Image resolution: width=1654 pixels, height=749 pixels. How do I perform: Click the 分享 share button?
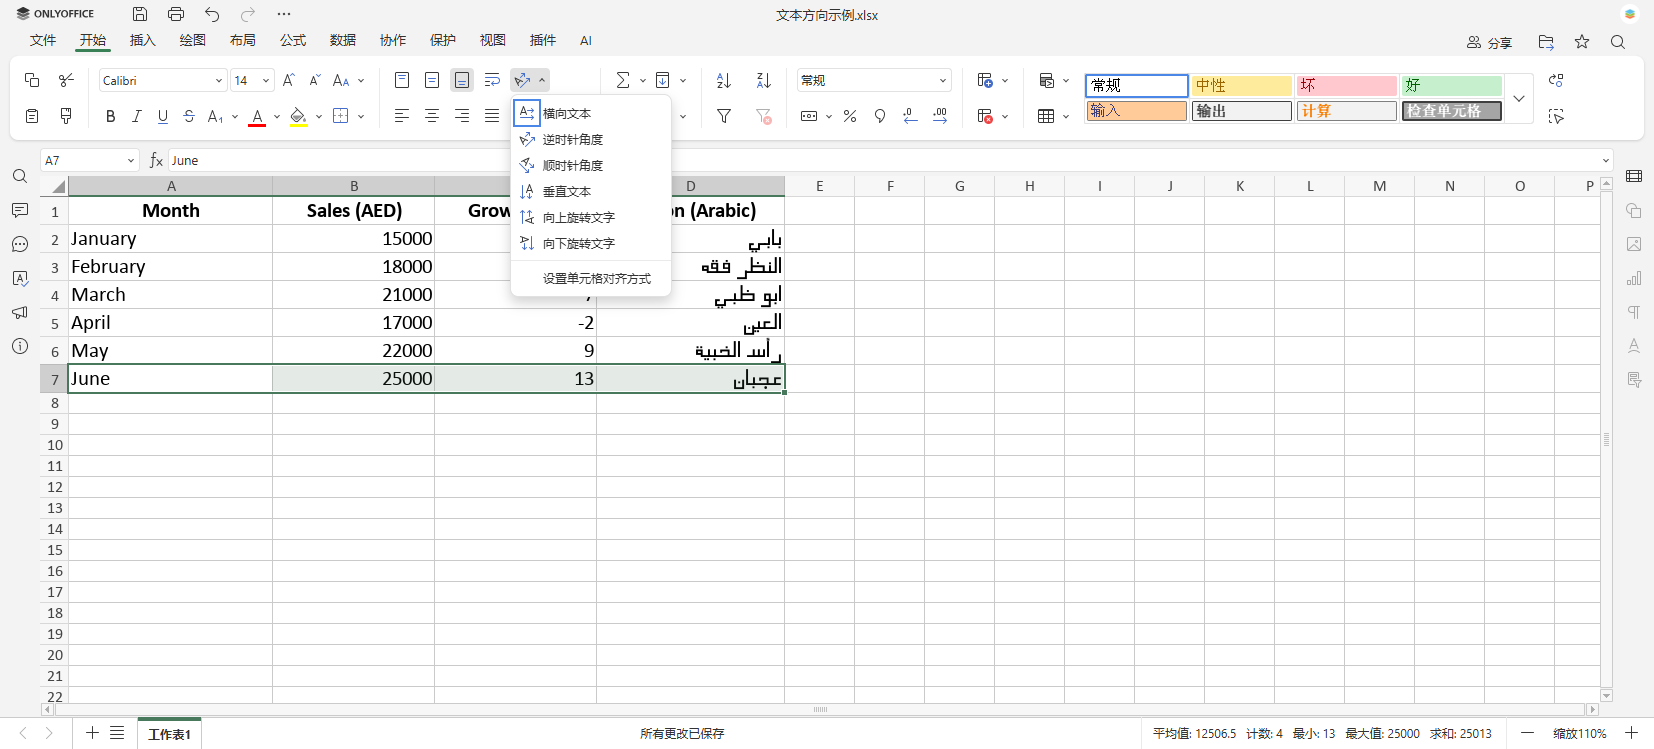coord(1489,43)
